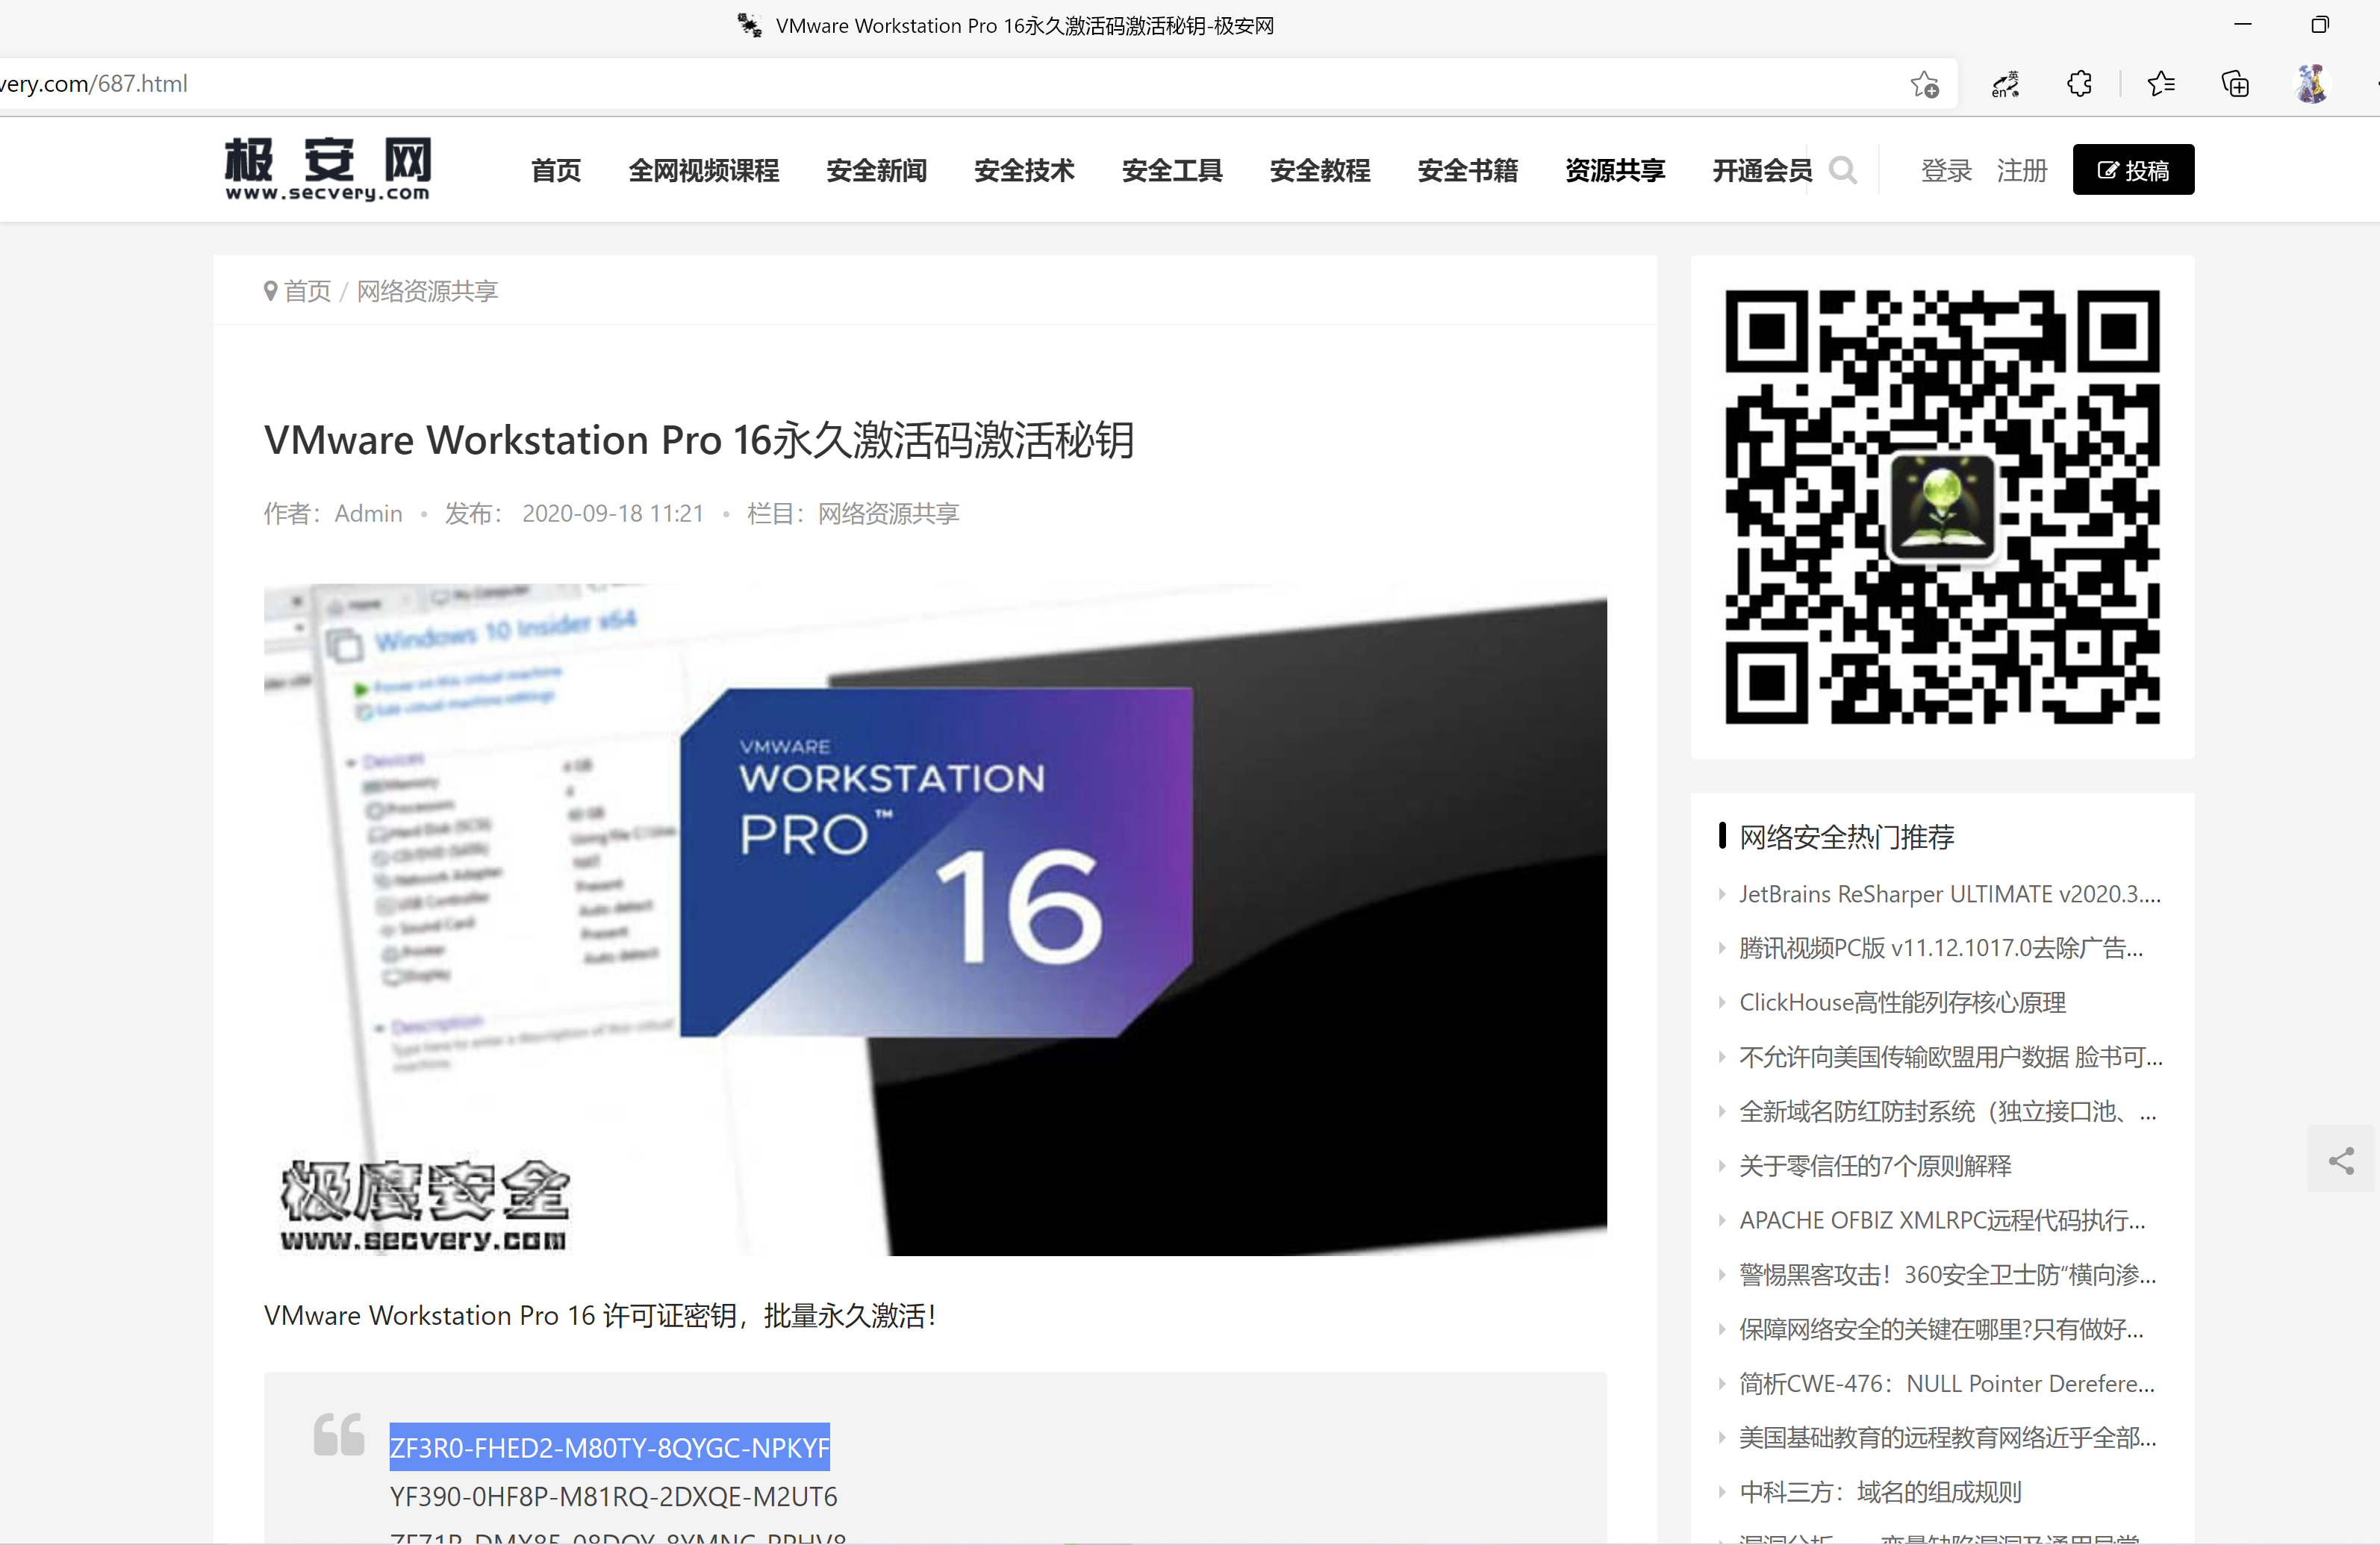Open JetBrains ReSharper ULTIMATE sidebar link
2380x1545 pixels.
(1949, 894)
